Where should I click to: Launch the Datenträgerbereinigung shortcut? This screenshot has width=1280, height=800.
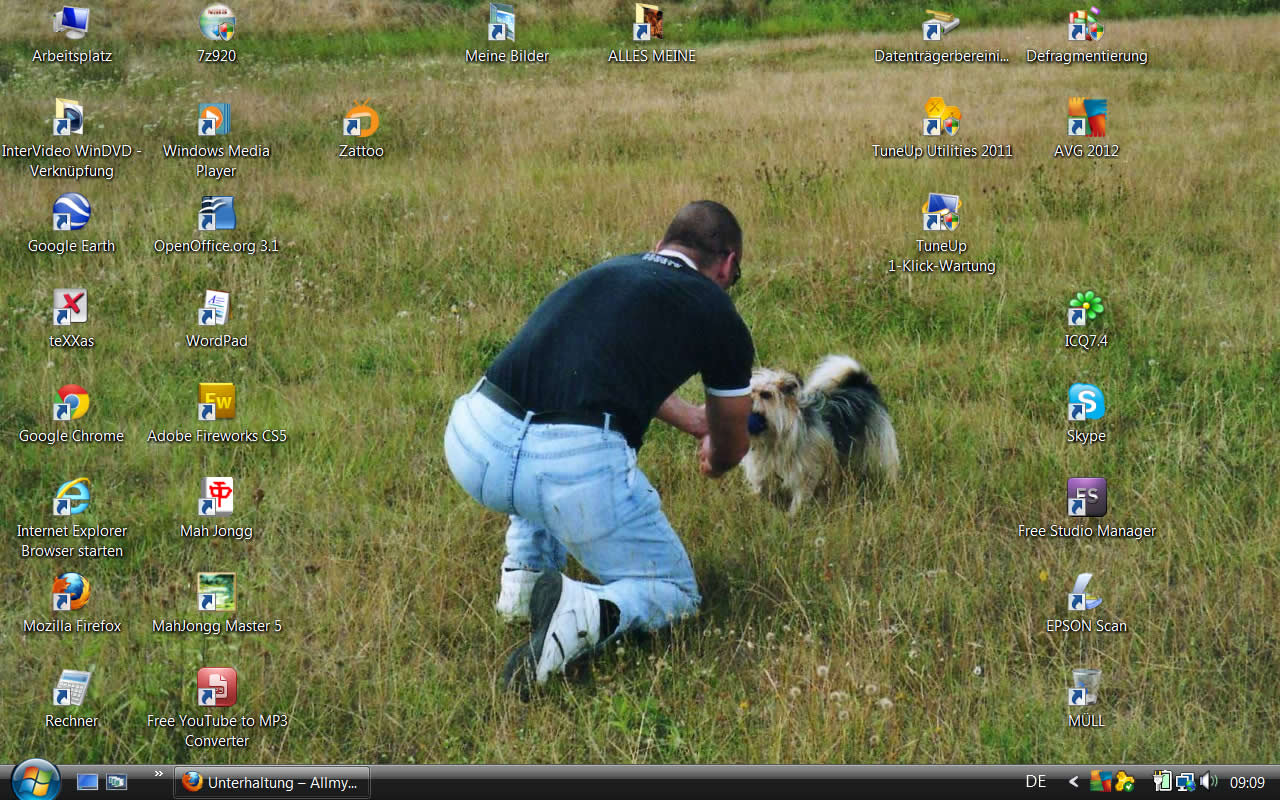pyautogui.click(x=941, y=23)
